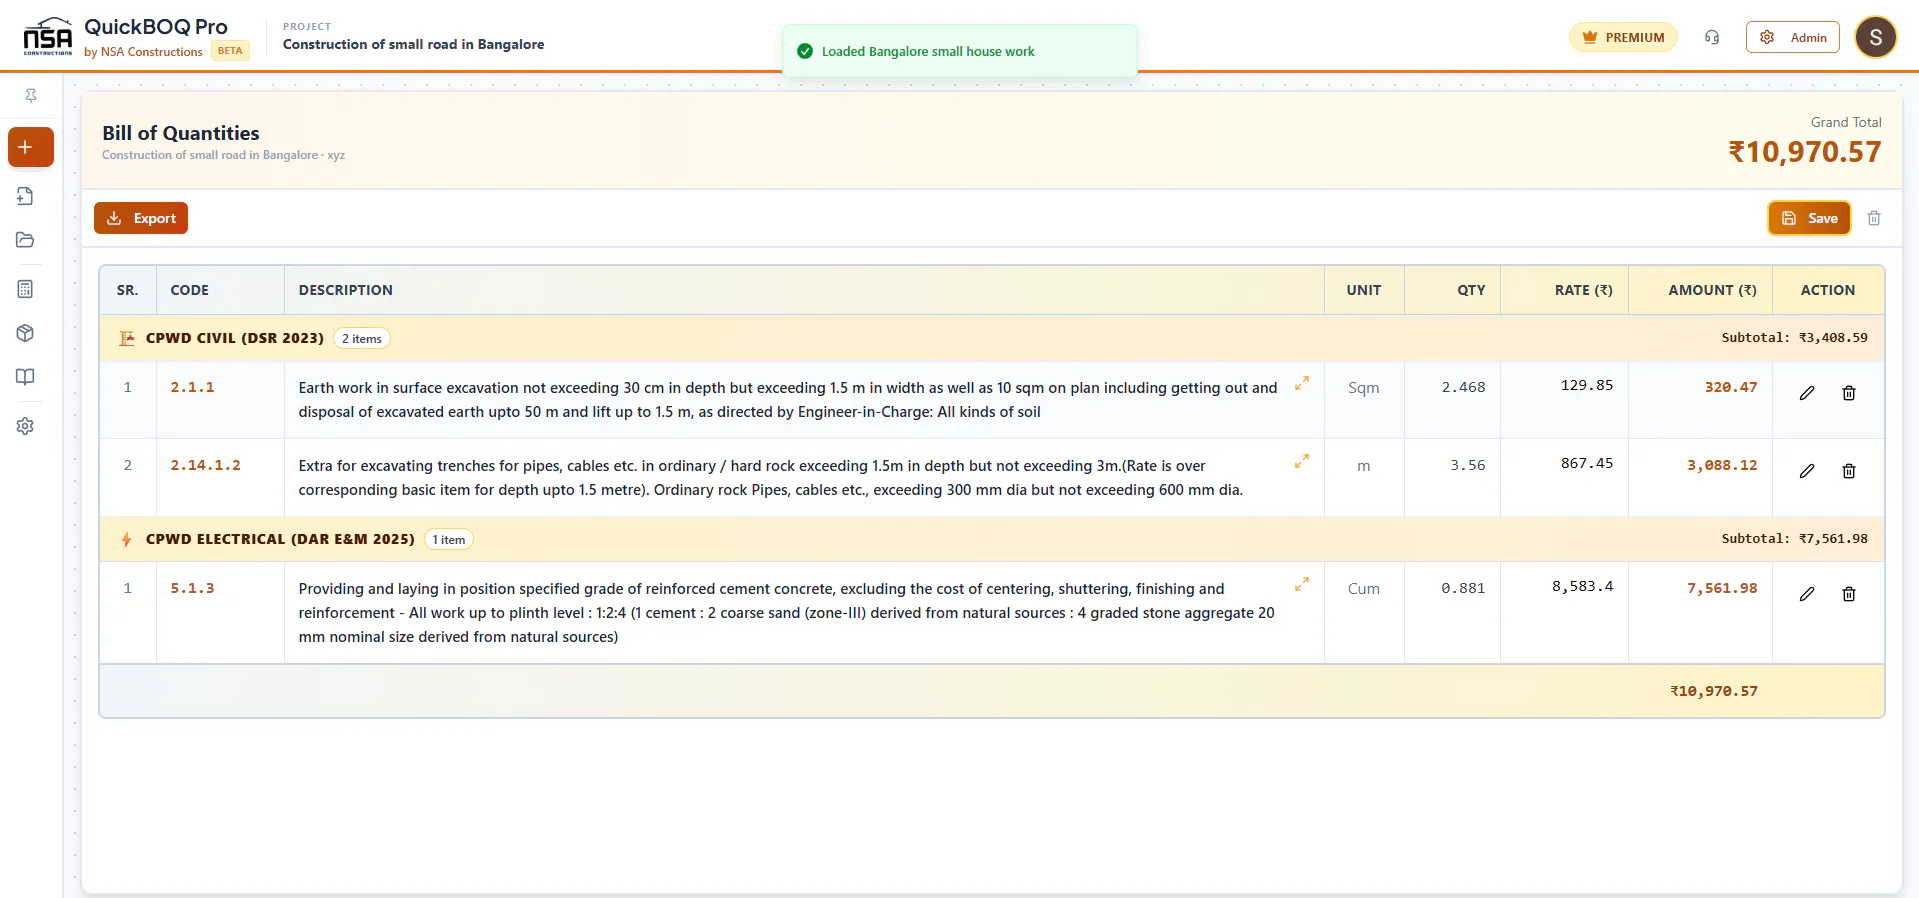Delete the whole BOQ with trash icon beside Save

click(x=1874, y=218)
